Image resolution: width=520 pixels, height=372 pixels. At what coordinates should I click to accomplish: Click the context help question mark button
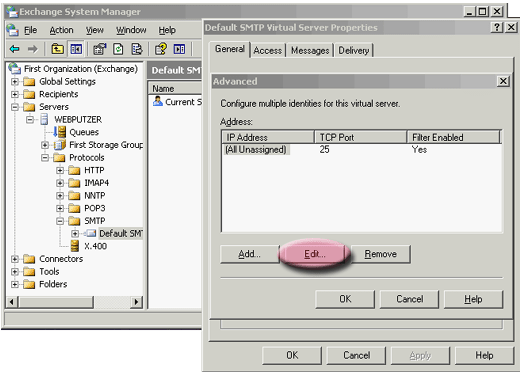[496, 27]
